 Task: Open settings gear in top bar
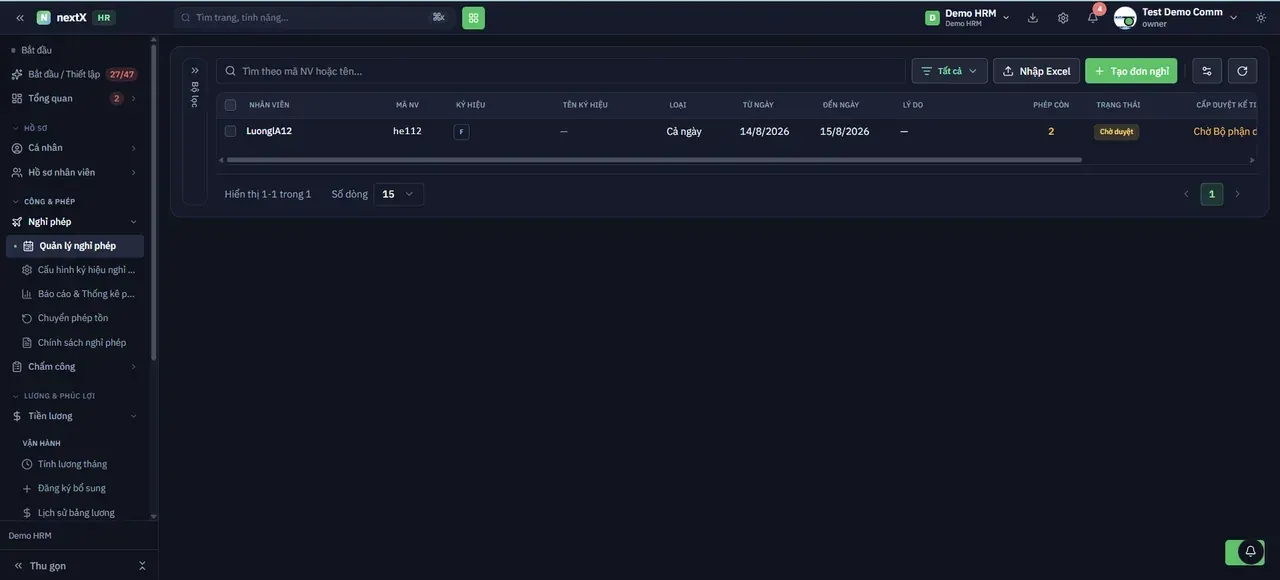[x=1063, y=18]
